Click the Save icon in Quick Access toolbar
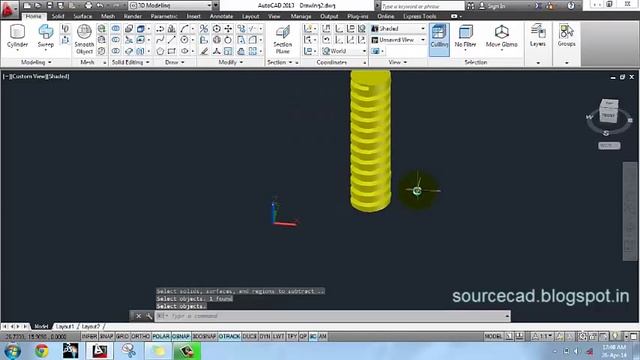Screen dimensions: 640x360 [x=49, y=5]
